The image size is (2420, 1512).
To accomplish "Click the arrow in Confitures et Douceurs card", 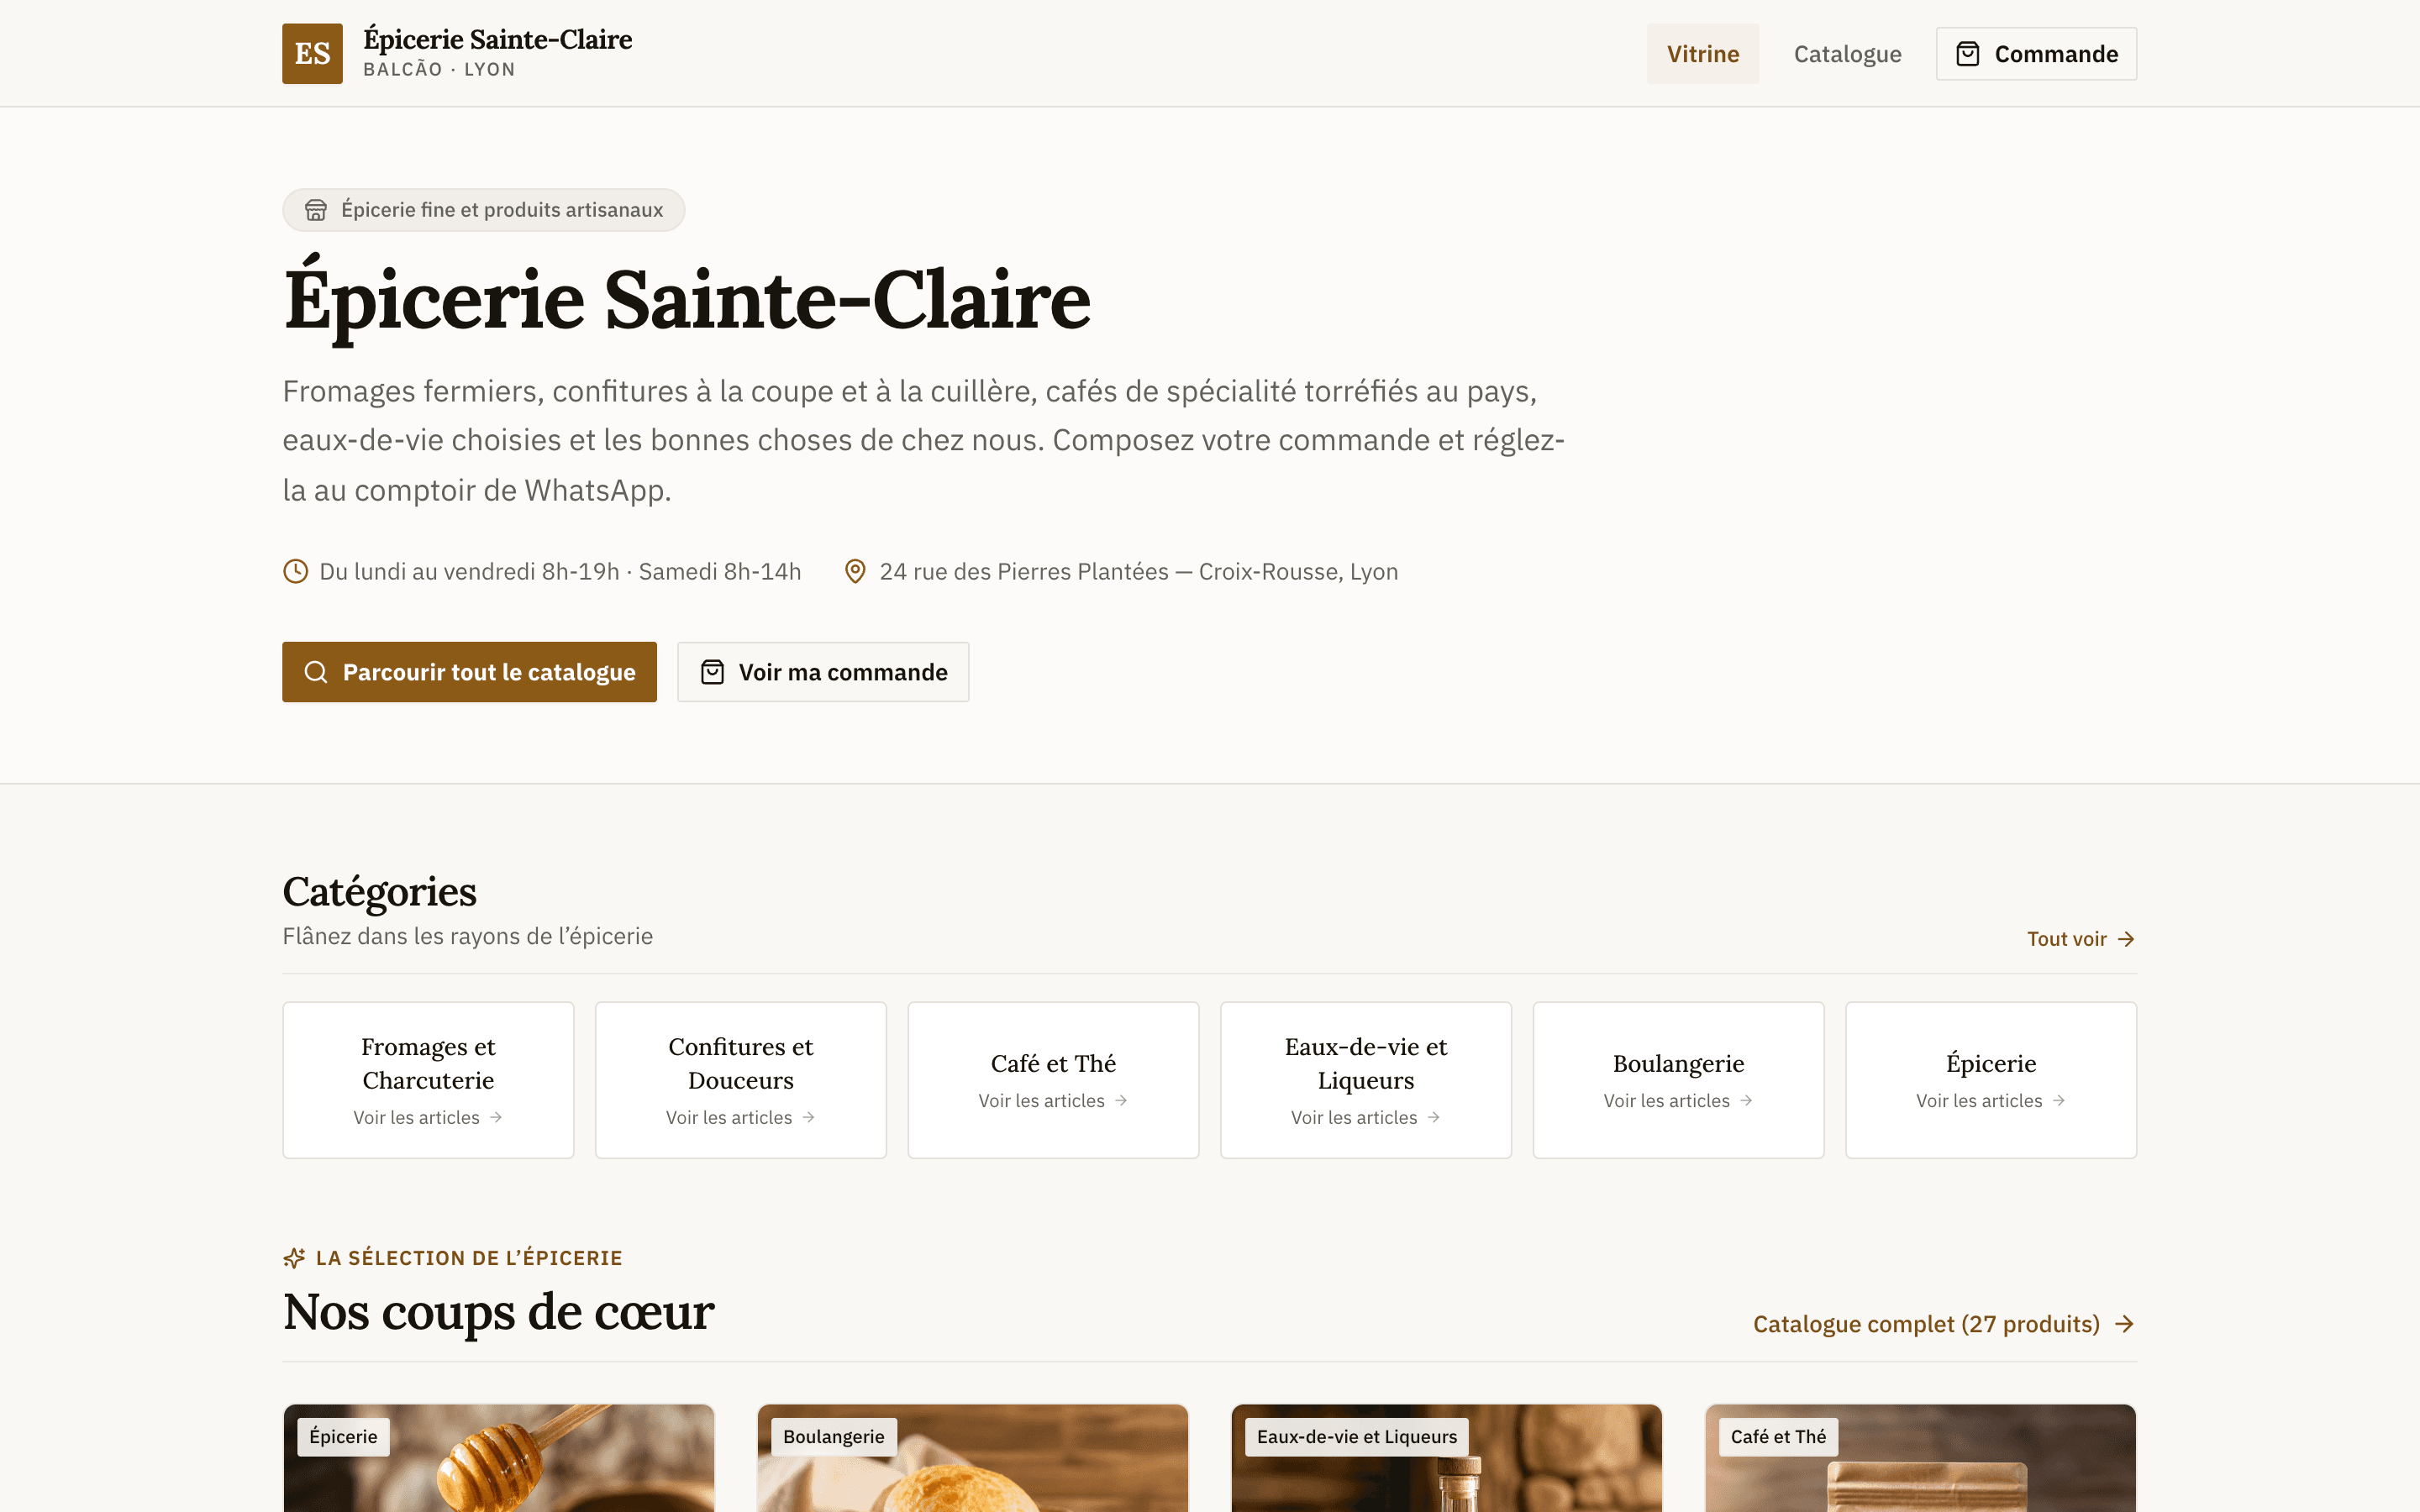I will point(808,1117).
